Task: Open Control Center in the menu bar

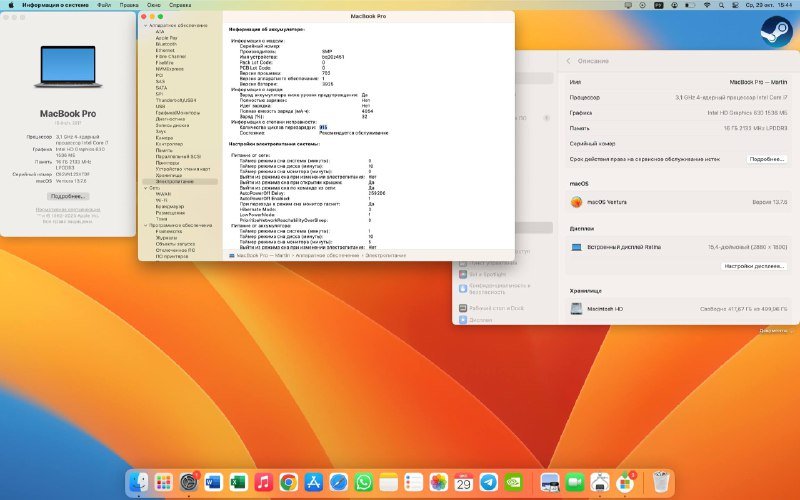Action: pyautogui.click(x=735, y=5)
